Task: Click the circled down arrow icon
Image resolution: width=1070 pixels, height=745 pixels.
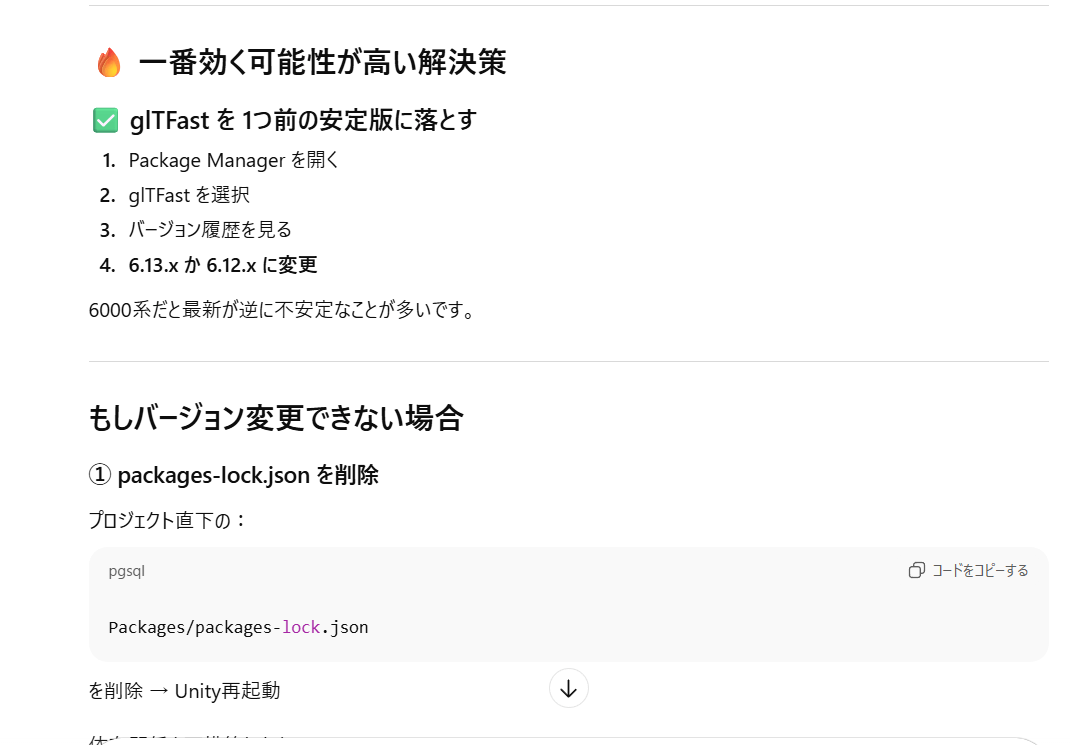Action: point(568,688)
